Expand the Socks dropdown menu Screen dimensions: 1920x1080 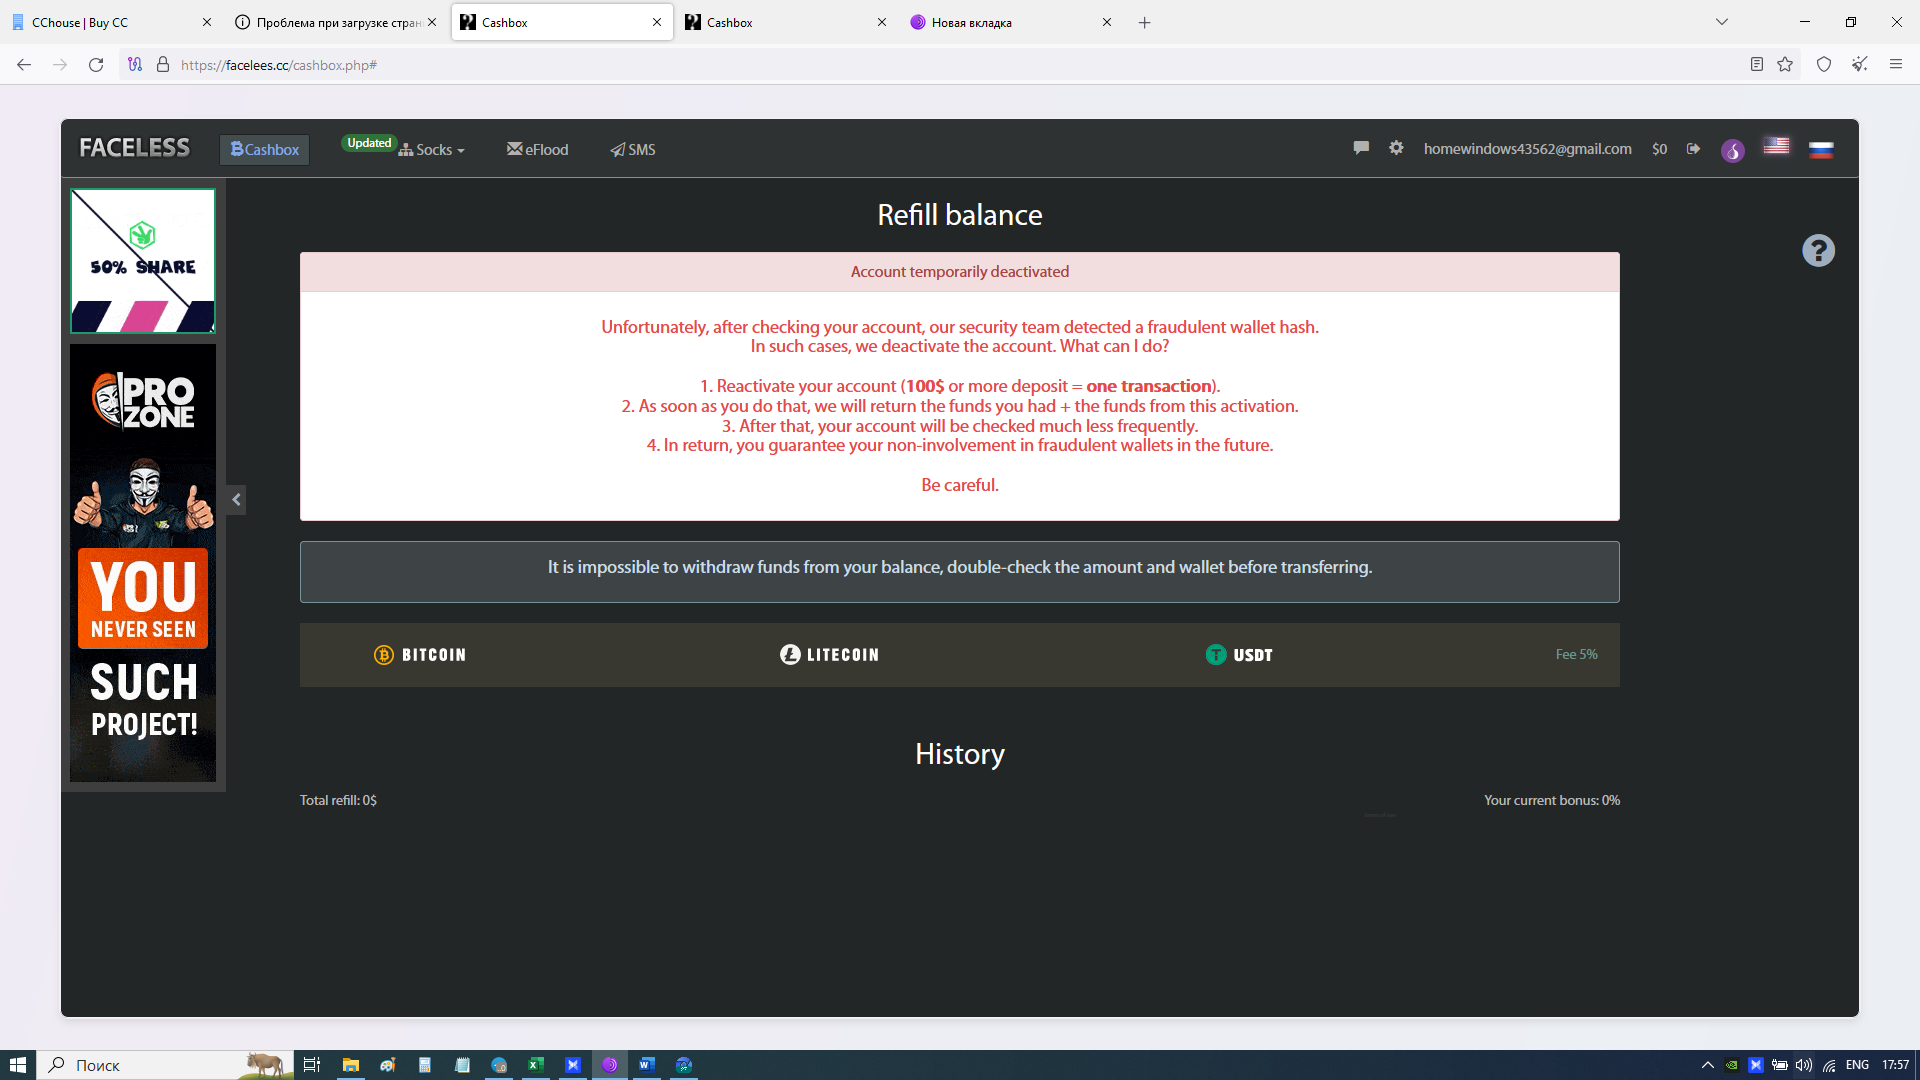pos(432,150)
